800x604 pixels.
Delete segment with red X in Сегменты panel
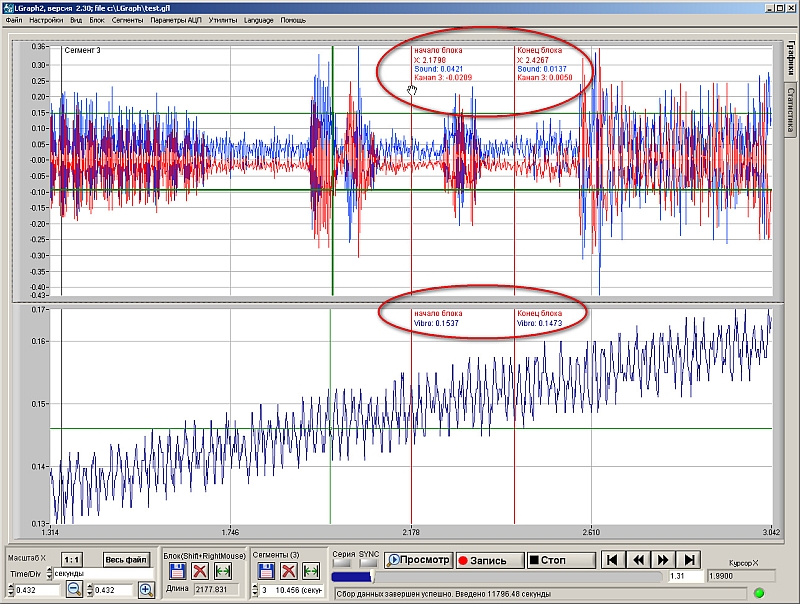point(289,571)
